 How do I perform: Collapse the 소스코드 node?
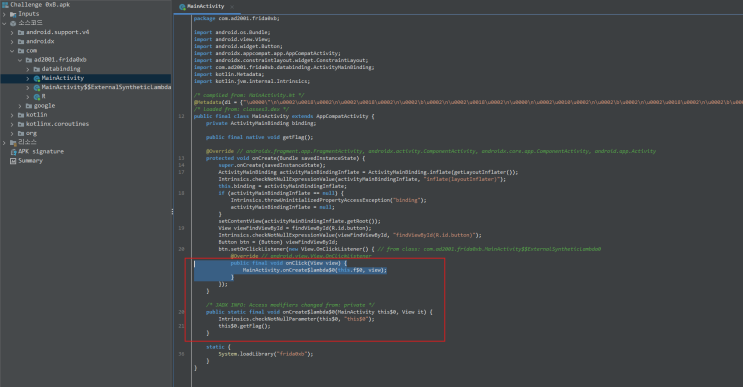(x=4, y=23)
